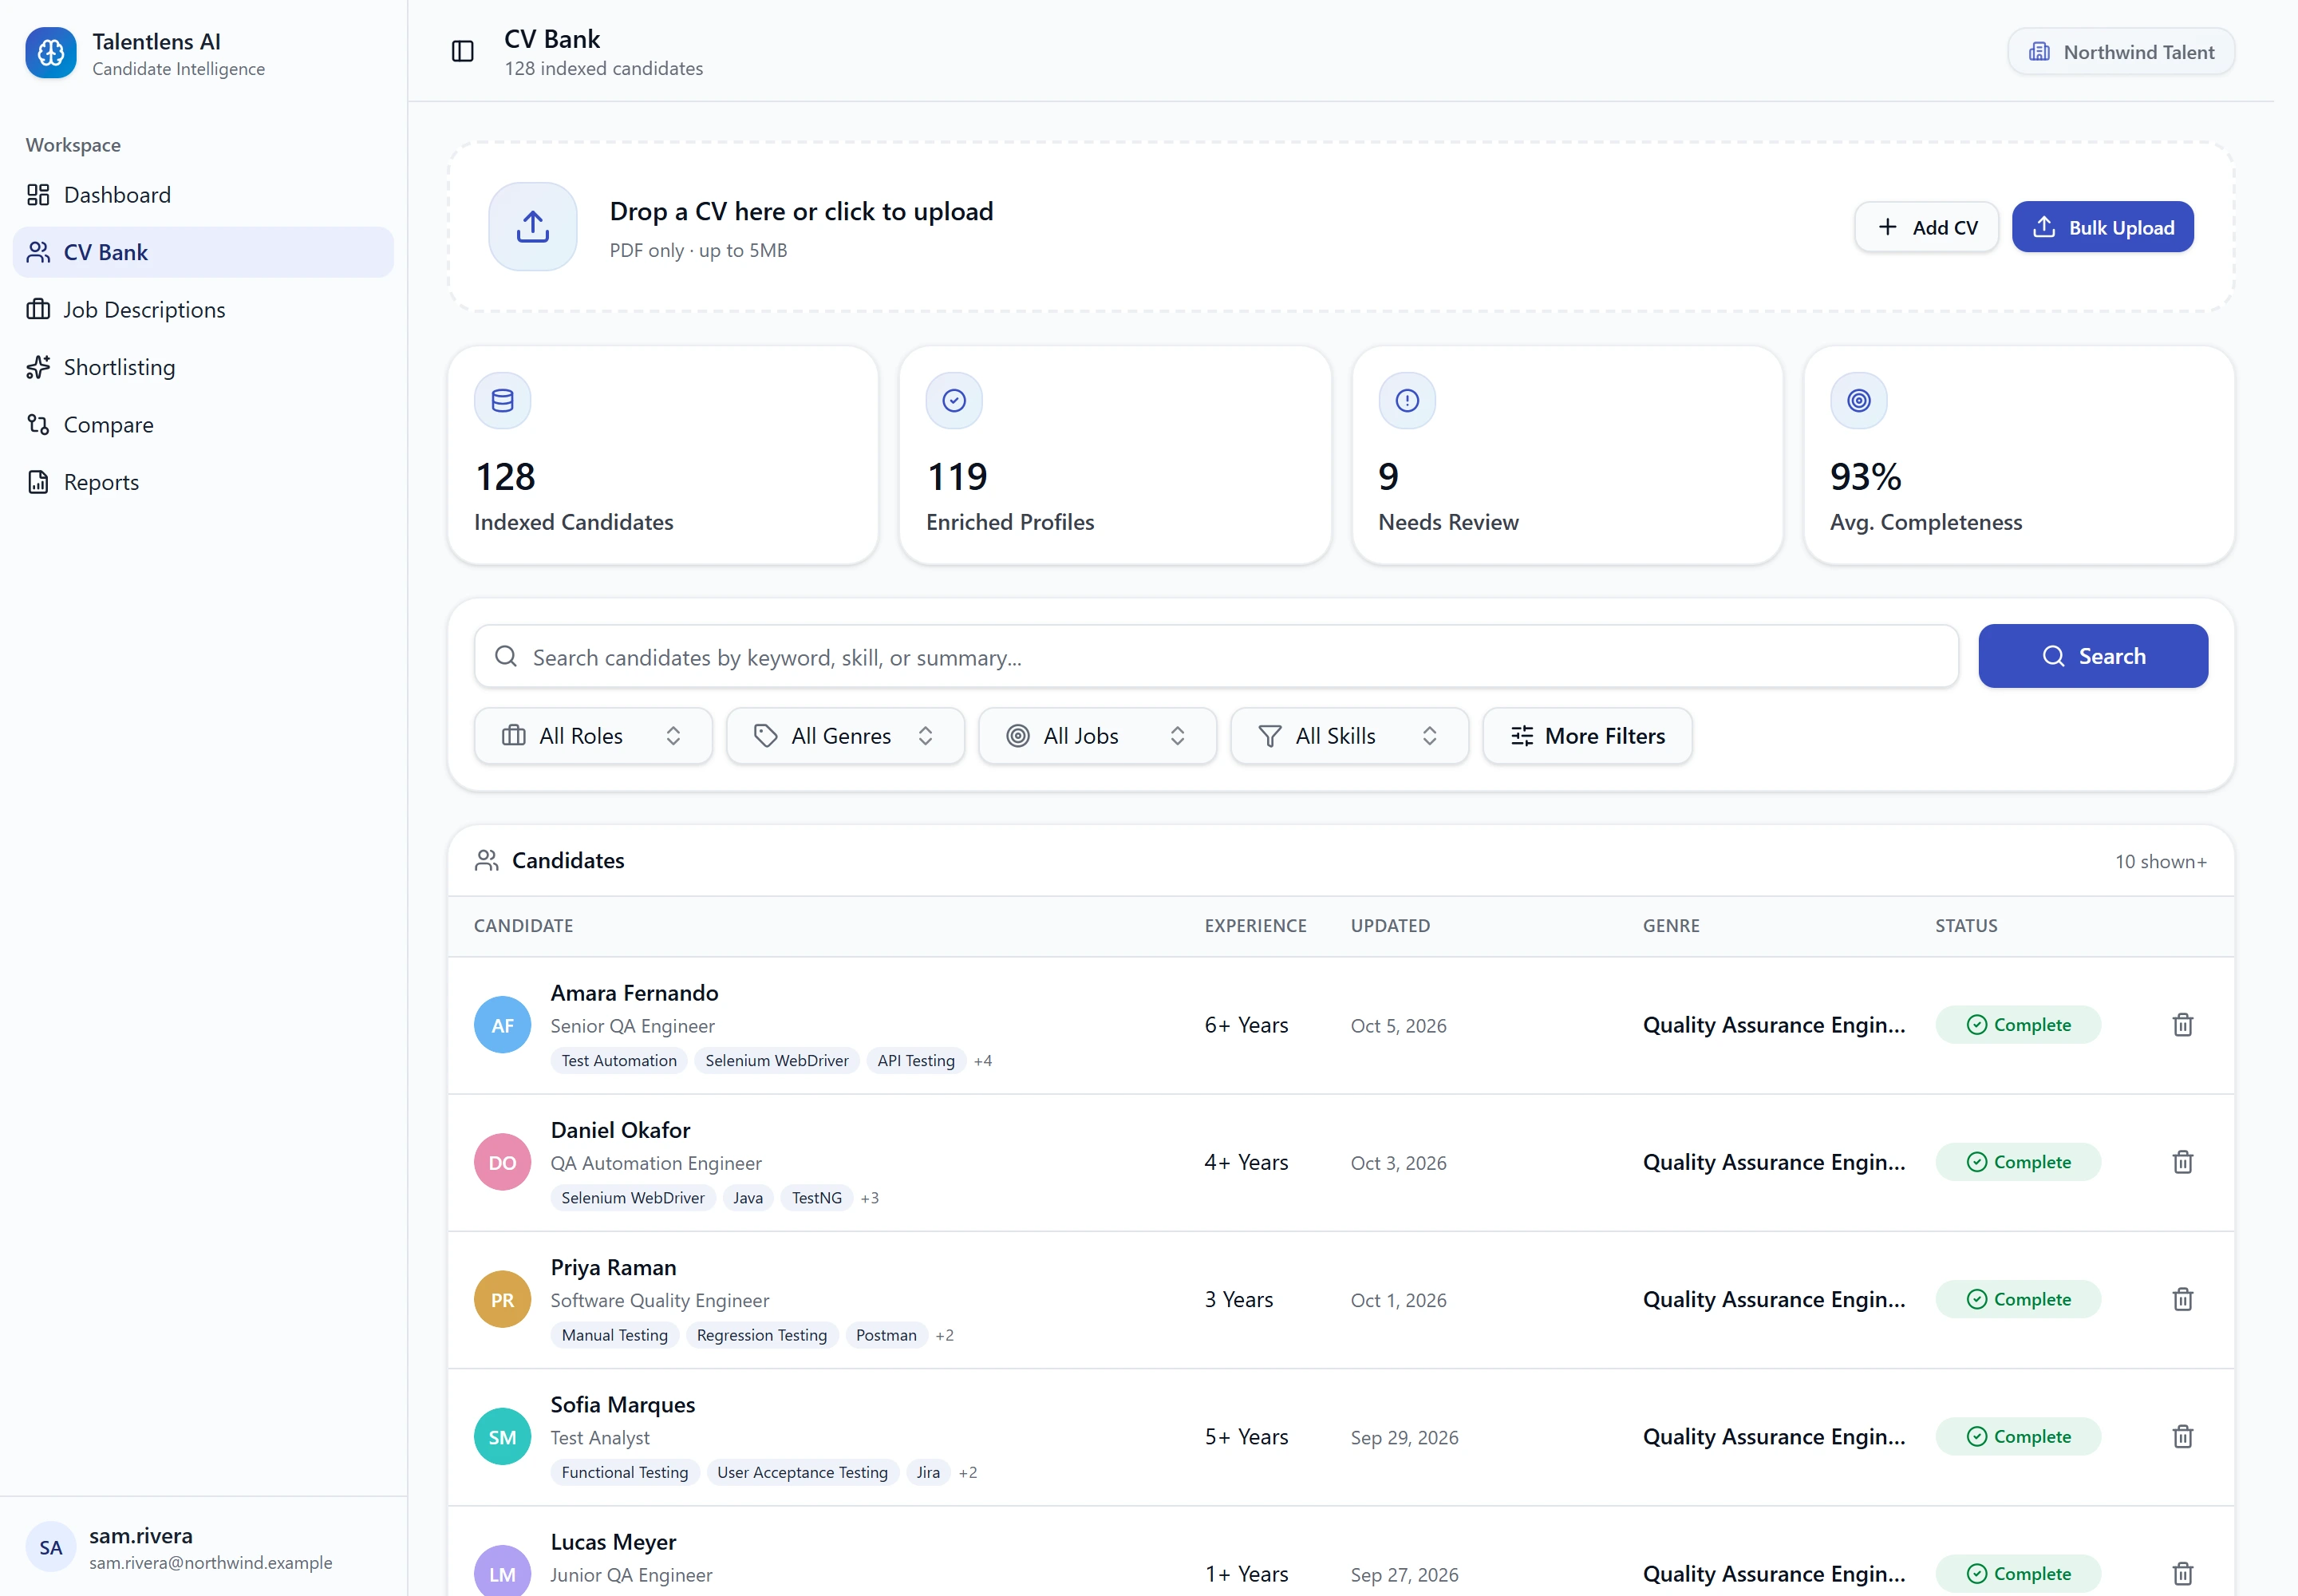Click the TestNG skill tag
2298x1596 pixels.
pyautogui.click(x=817, y=1198)
